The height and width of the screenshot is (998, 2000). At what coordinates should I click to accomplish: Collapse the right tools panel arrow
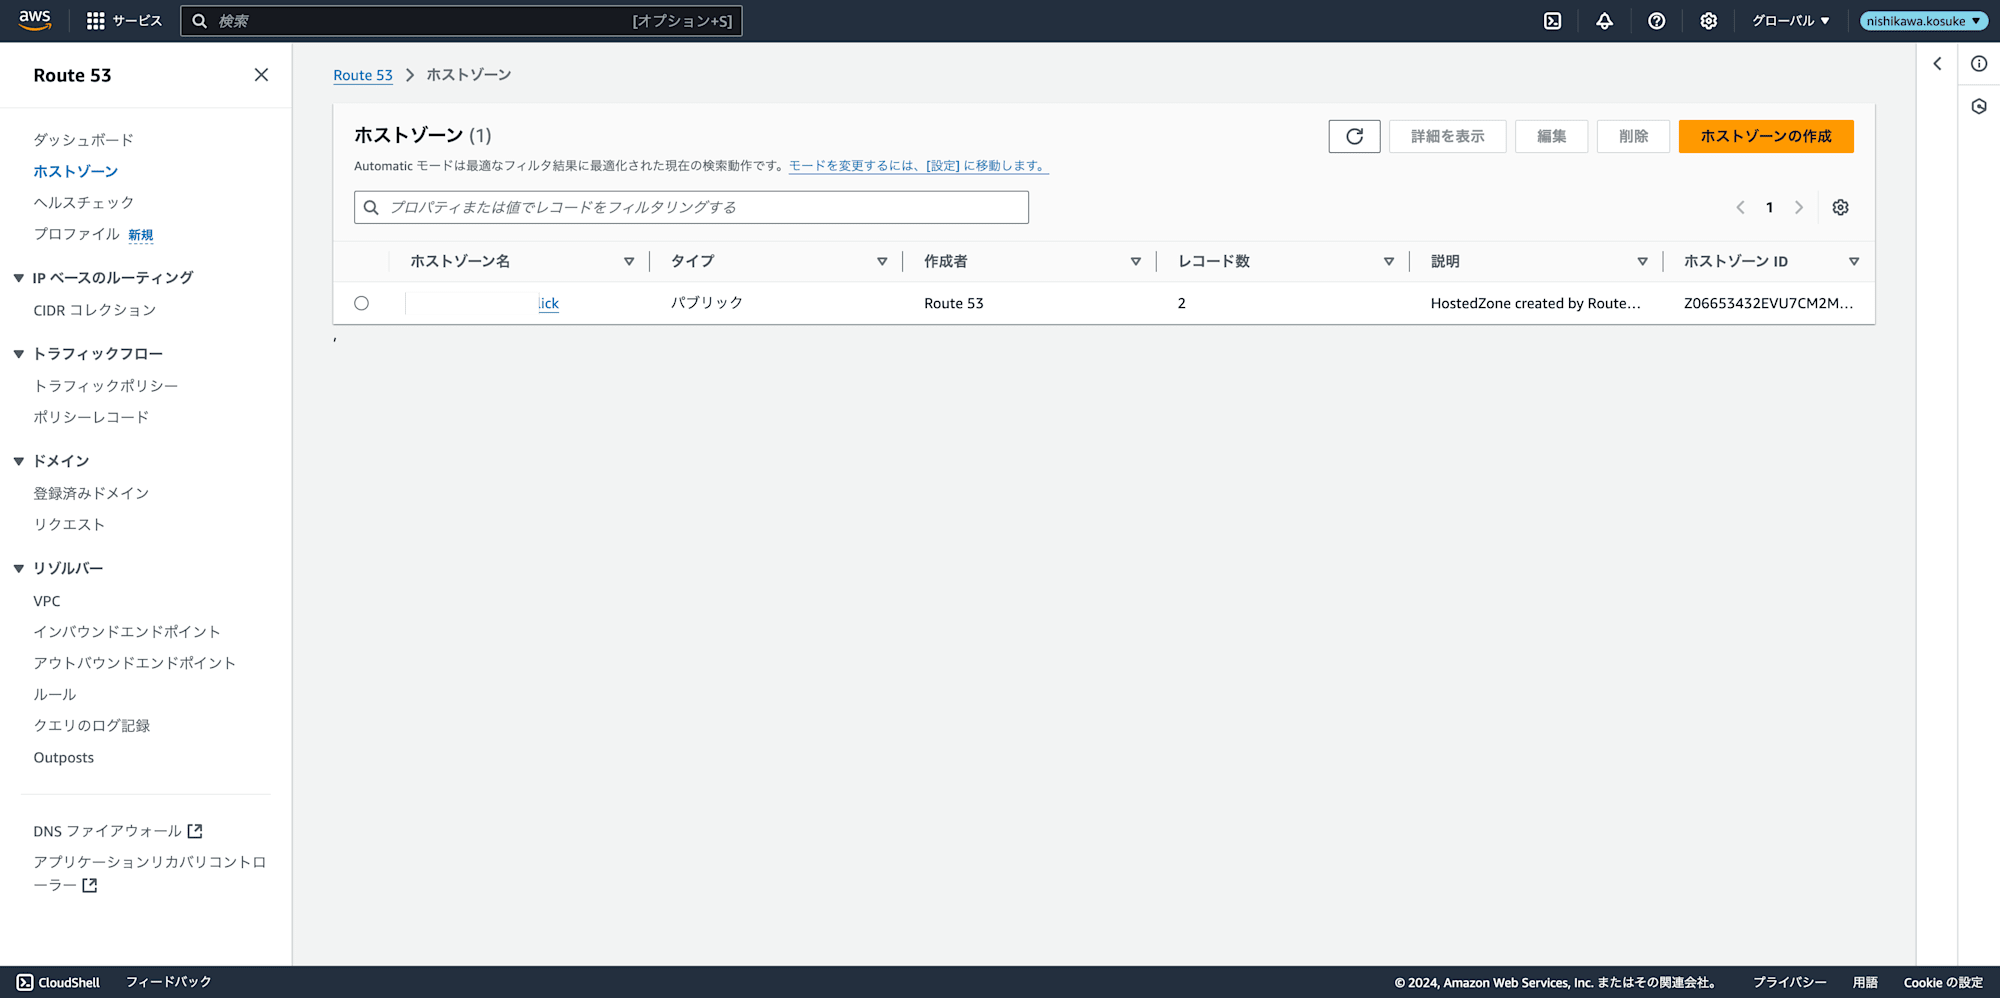pyautogui.click(x=1937, y=64)
